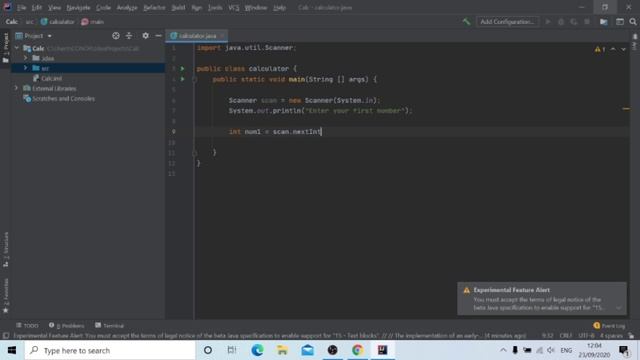Click the fold end marker at line 11

tap(195, 153)
